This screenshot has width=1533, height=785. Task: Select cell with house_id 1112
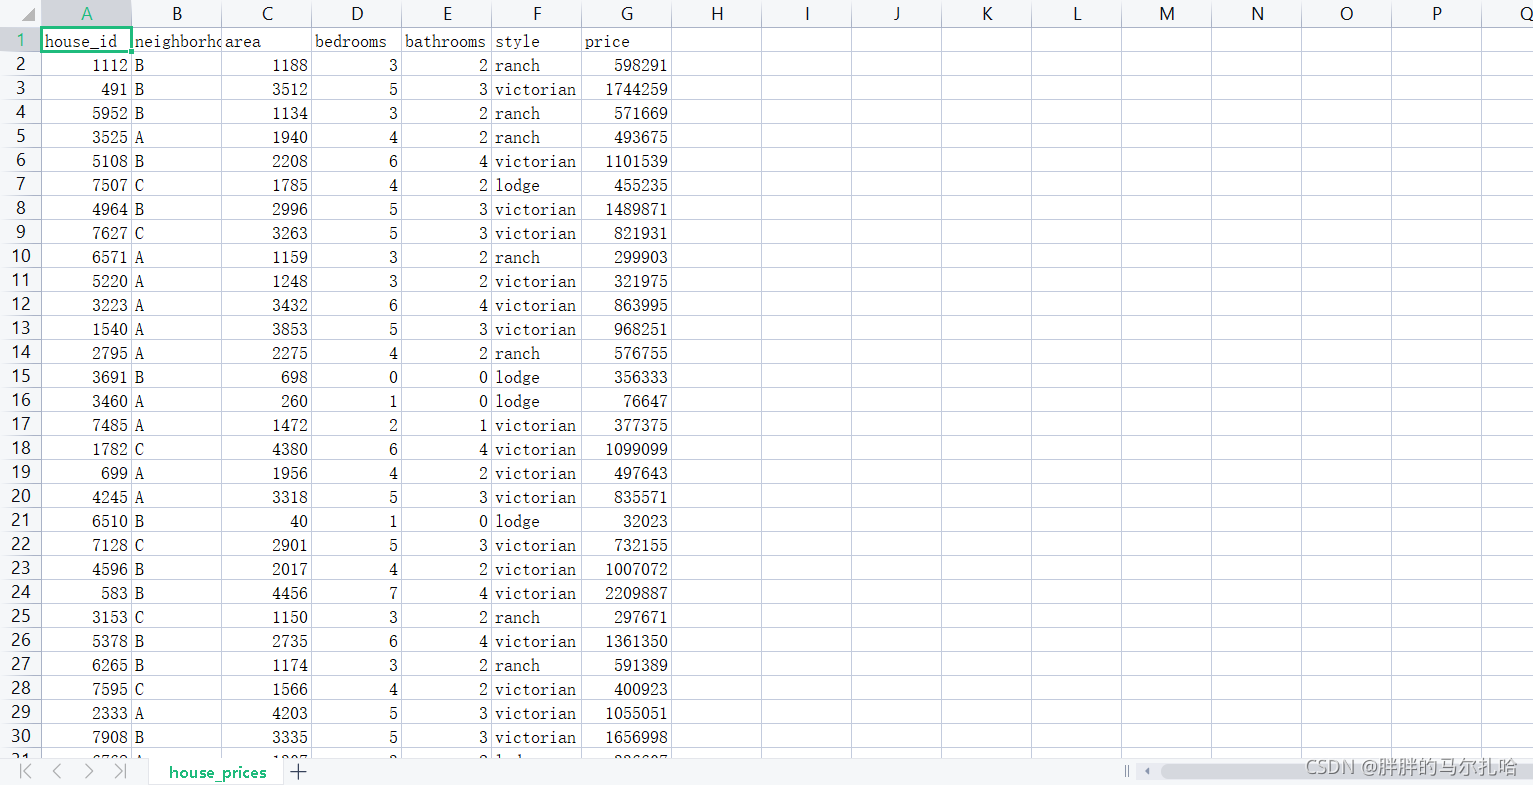click(87, 65)
